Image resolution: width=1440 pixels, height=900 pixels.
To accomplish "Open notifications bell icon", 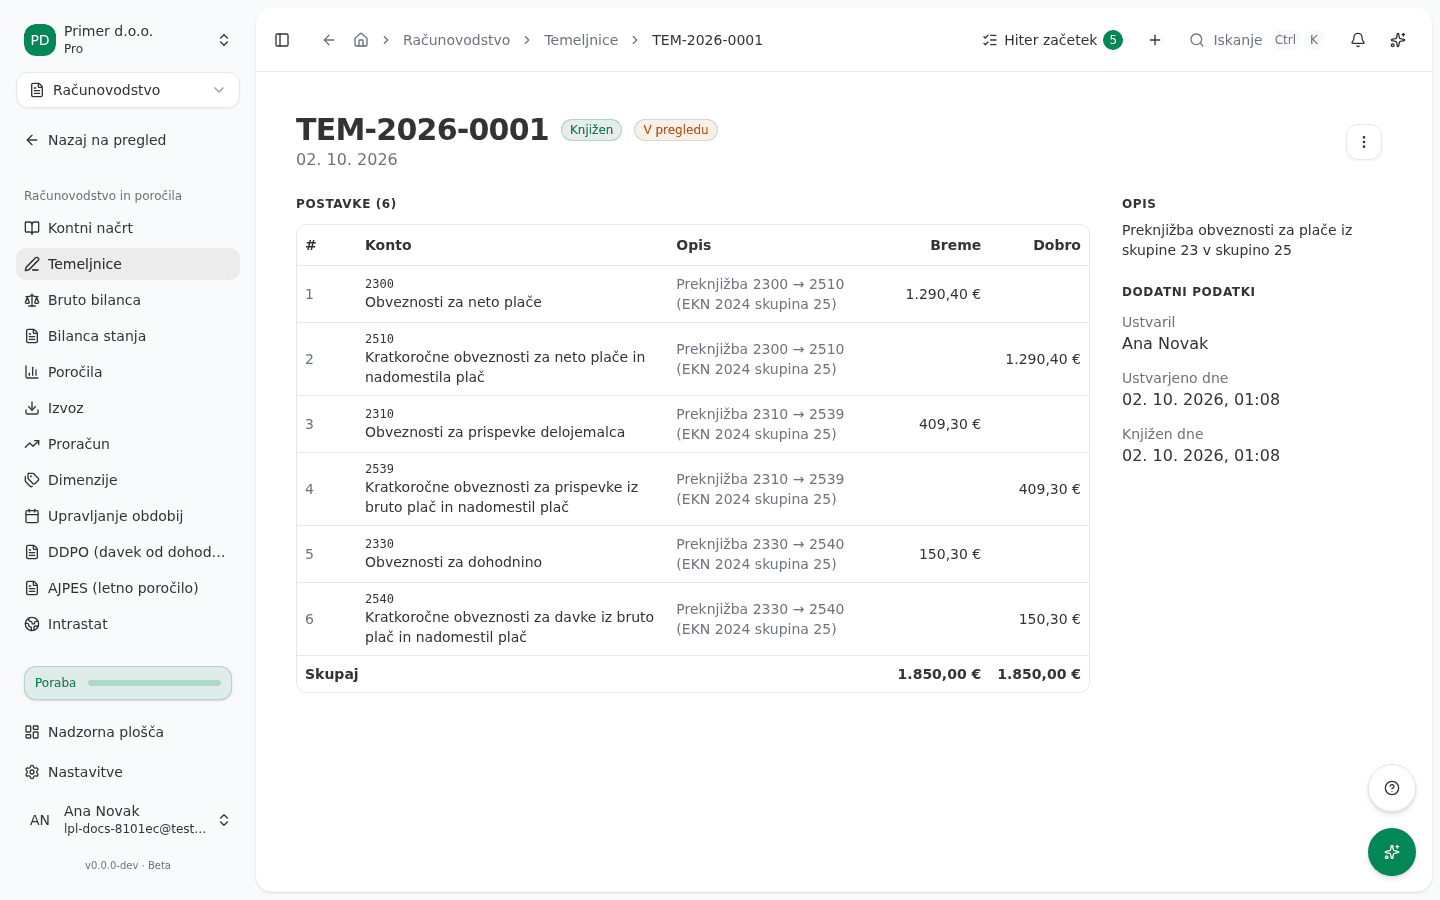I will pos(1358,40).
